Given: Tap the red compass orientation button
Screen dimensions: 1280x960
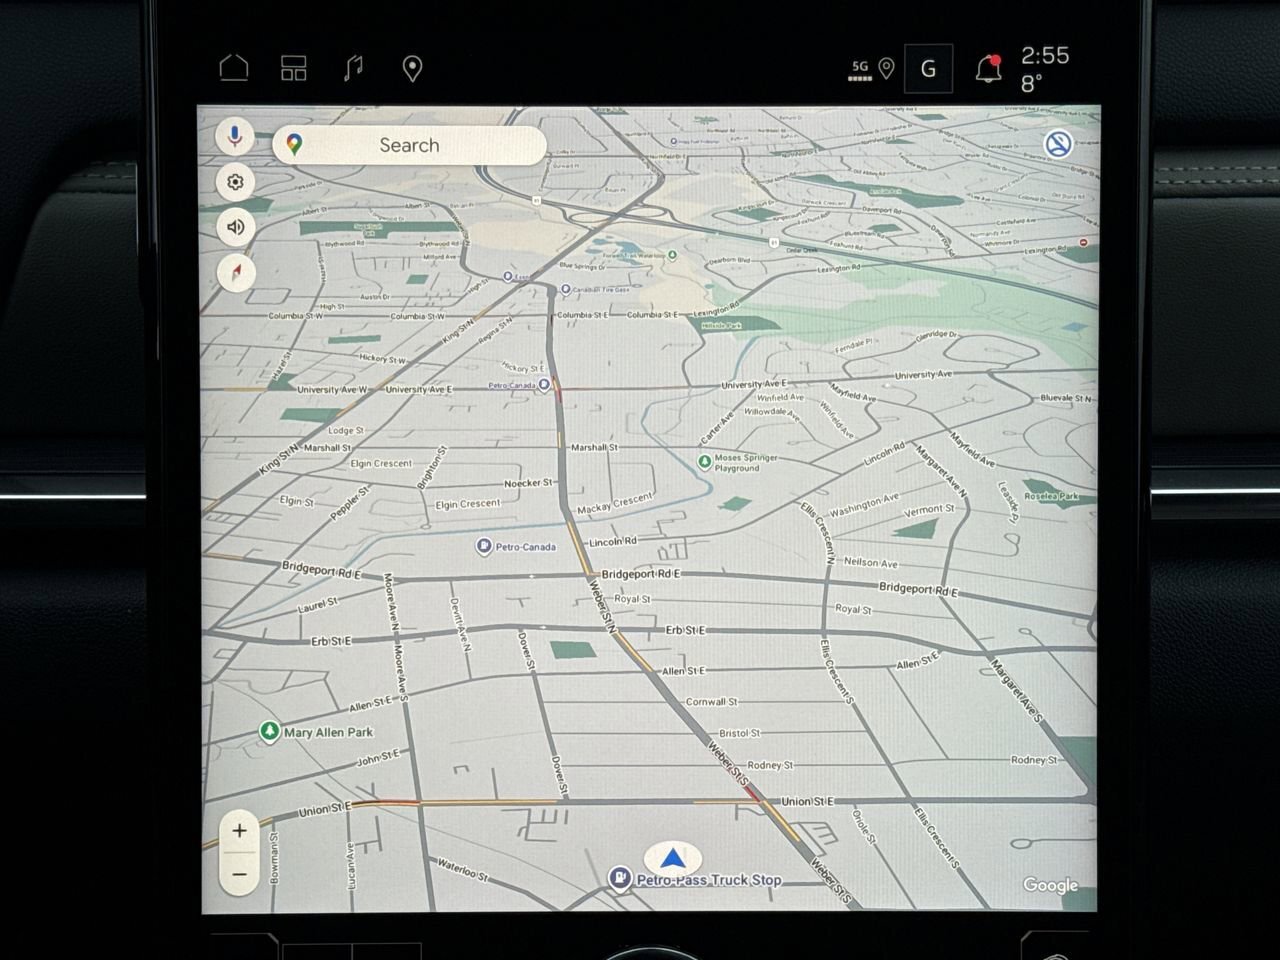Looking at the screenshot, I should pyautogui.click(x=236, y=273).
